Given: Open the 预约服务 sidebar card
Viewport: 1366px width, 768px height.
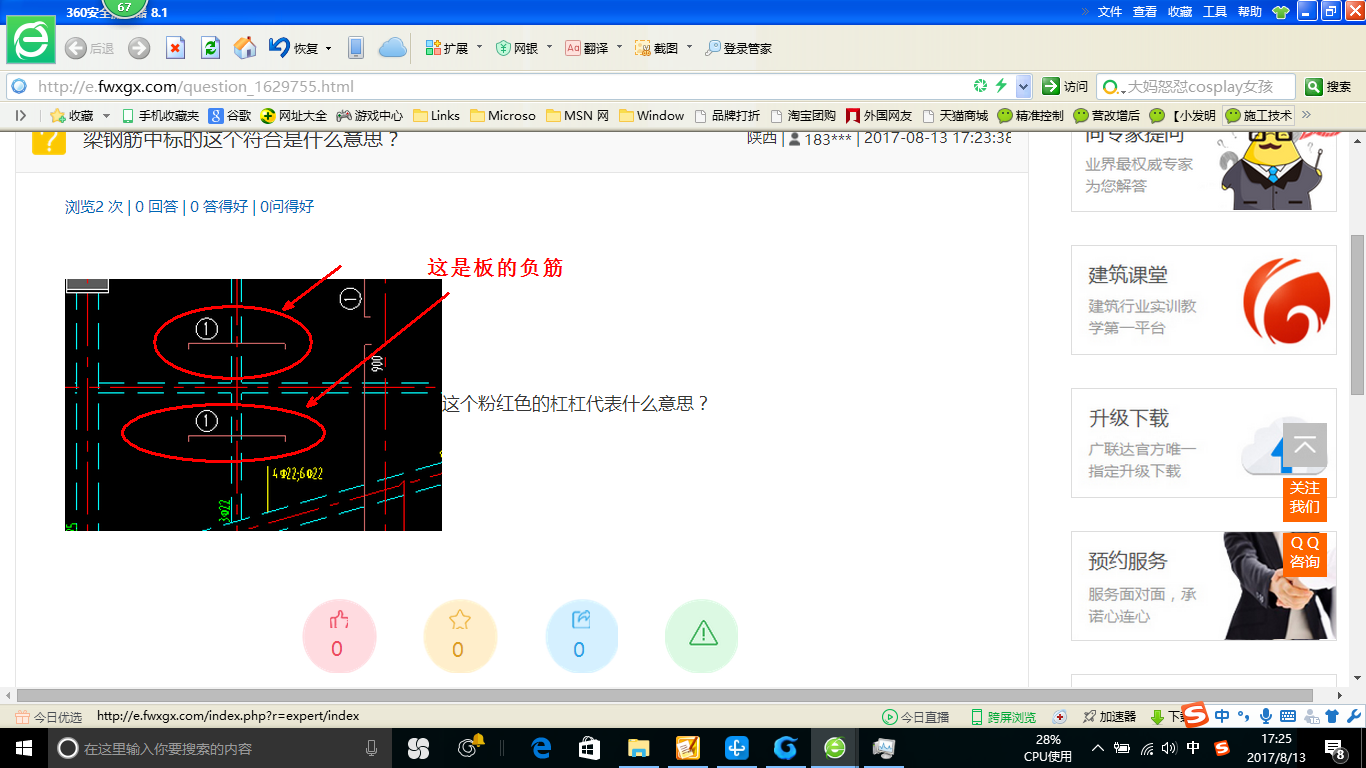Looking at the screenshot, I should pos(1204,586).
